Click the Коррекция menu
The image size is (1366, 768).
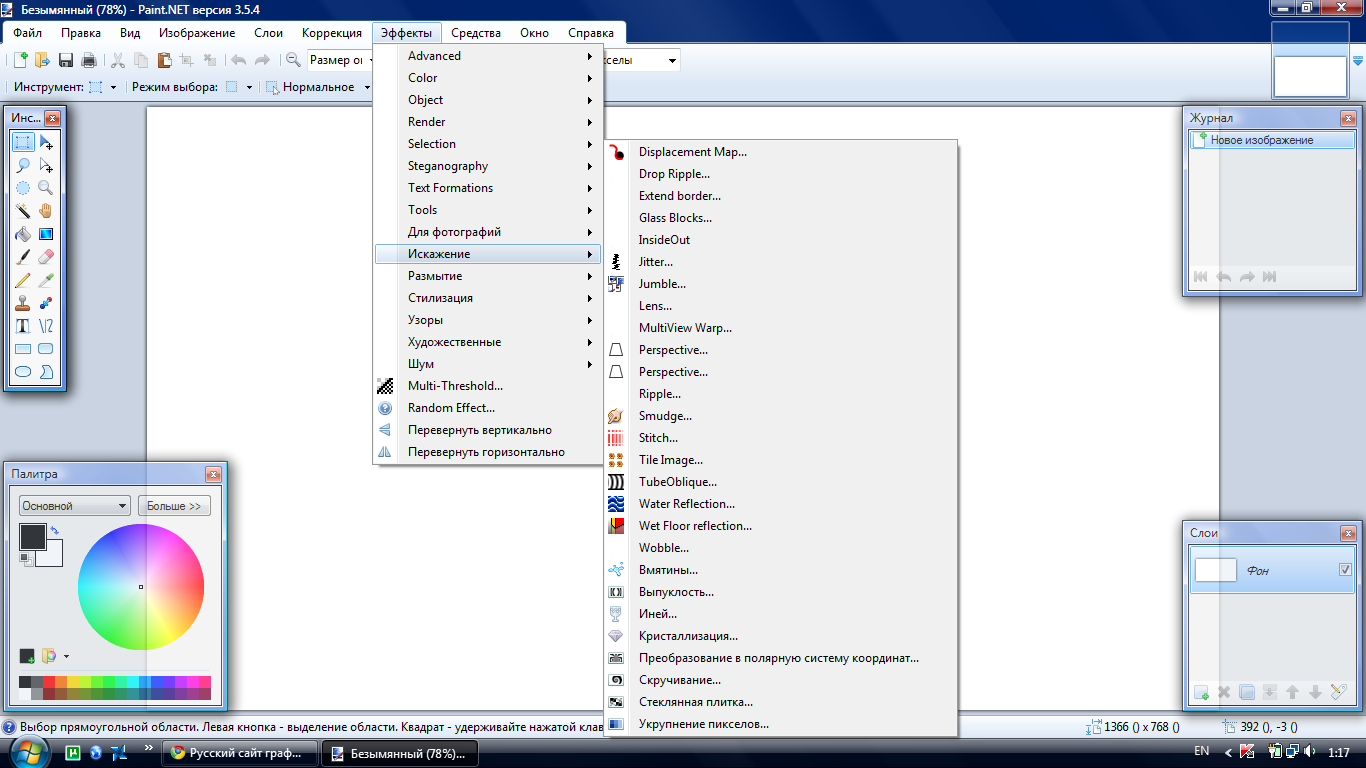click(x=331, y=33)
